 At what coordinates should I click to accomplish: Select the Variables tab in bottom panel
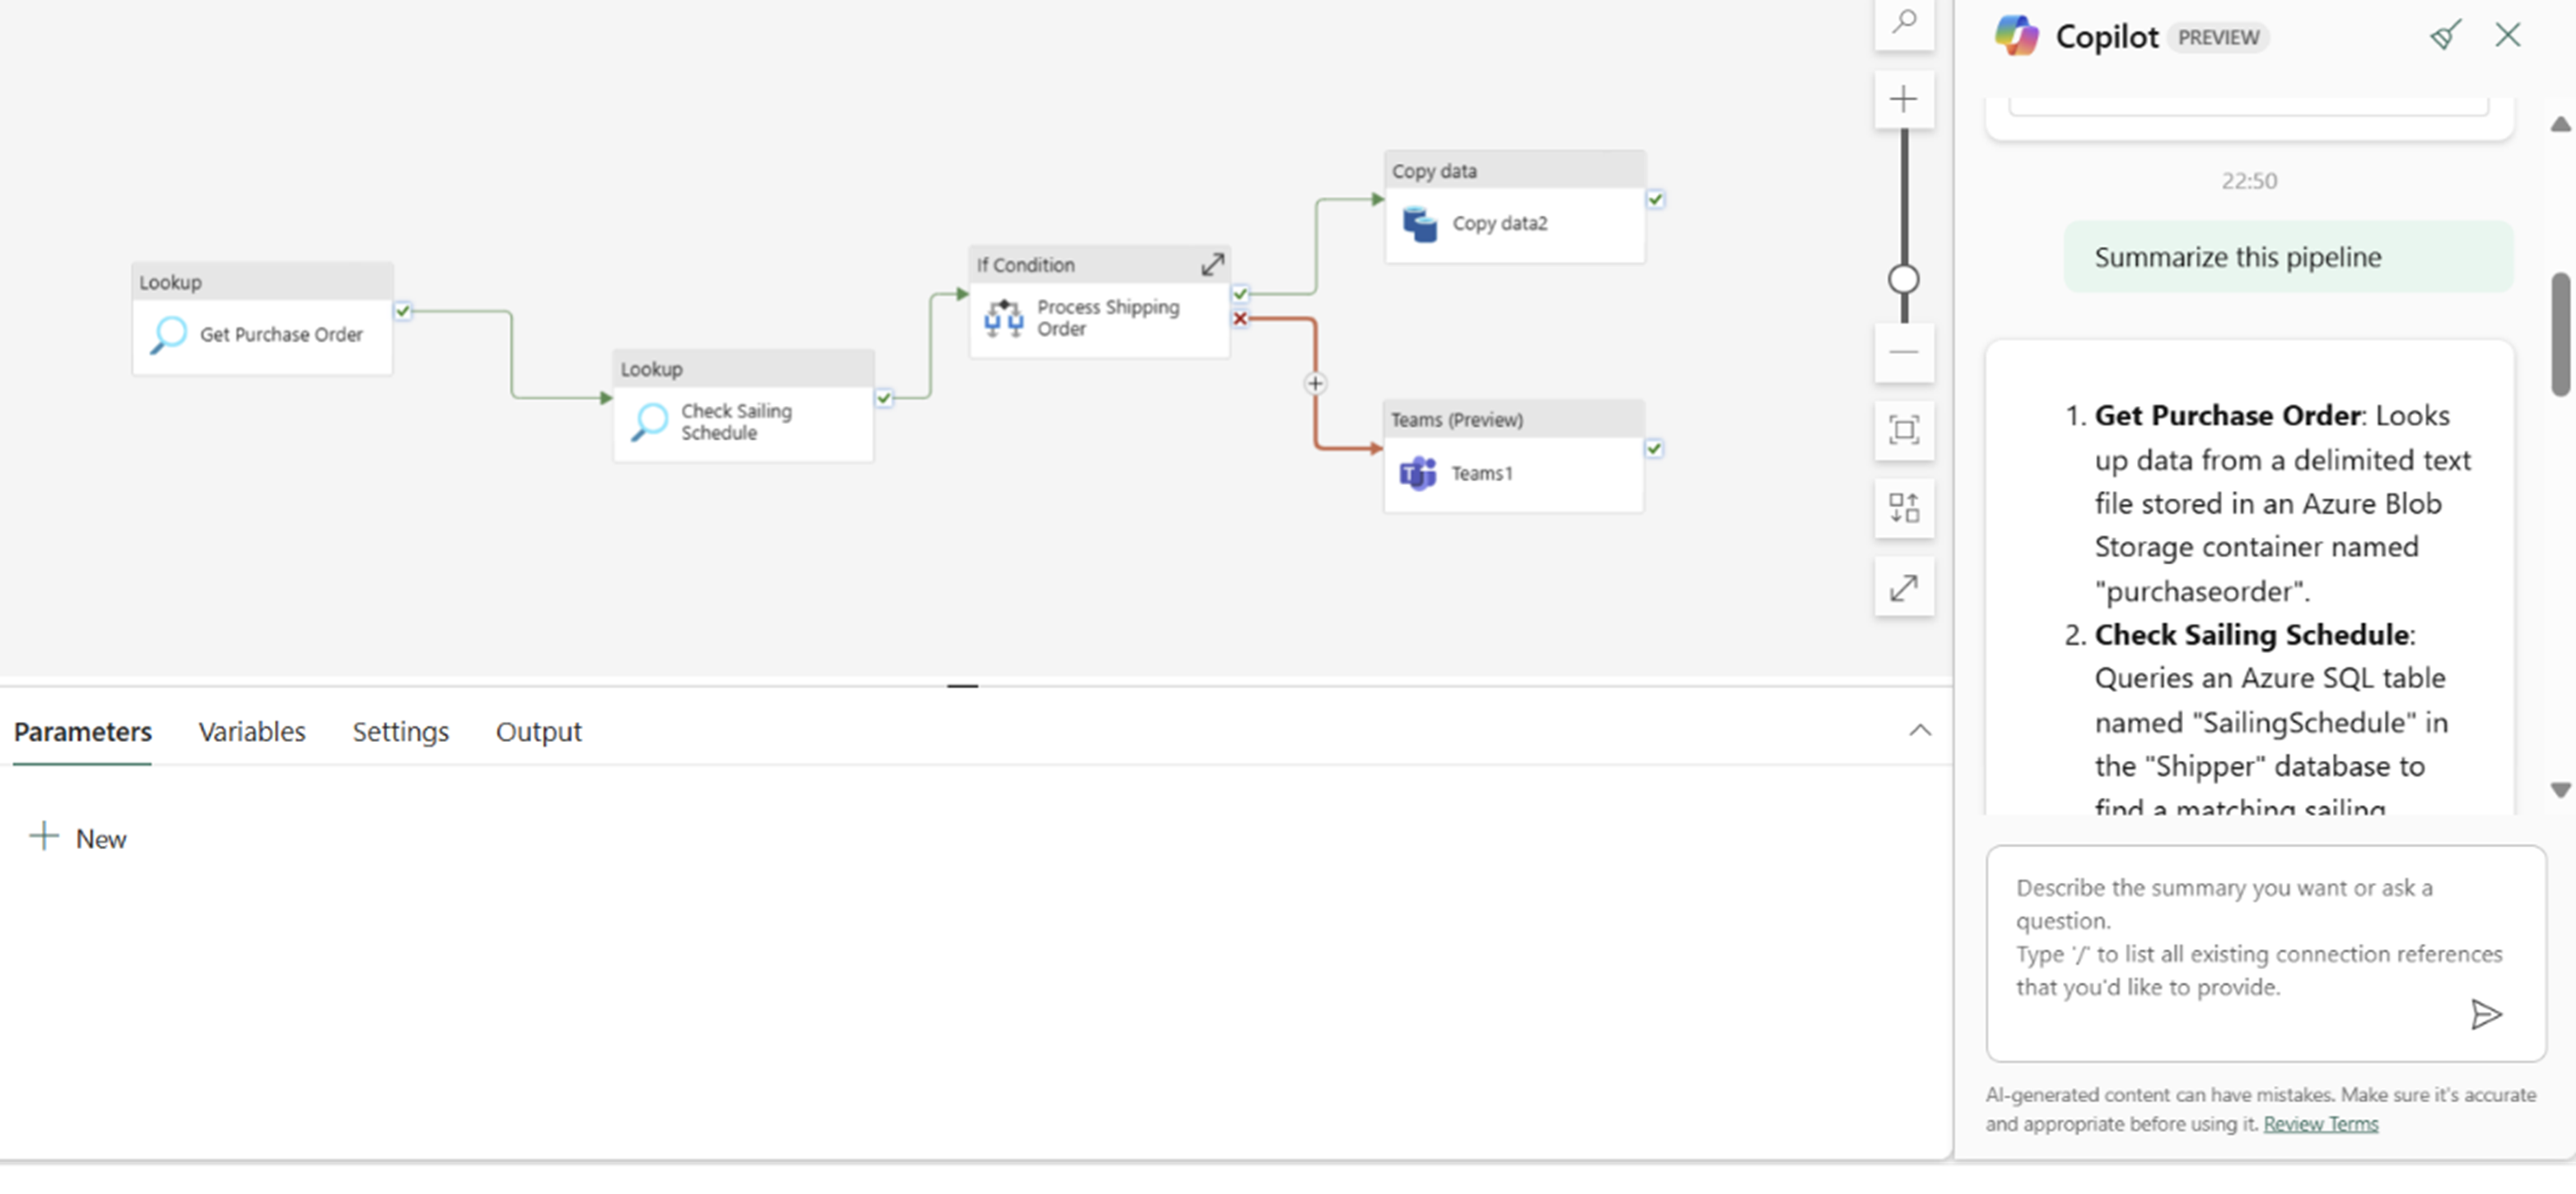tap(251, 731)
